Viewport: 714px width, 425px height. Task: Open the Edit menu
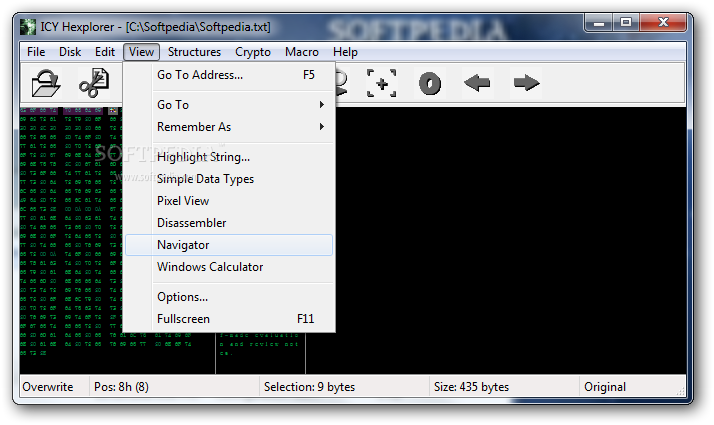pos(105,52)
